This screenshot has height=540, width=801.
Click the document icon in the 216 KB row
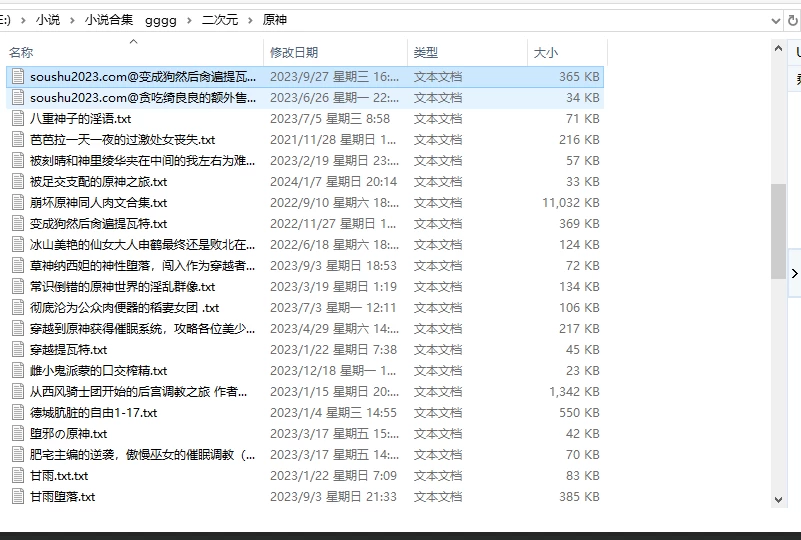click(x=18, y=139)
